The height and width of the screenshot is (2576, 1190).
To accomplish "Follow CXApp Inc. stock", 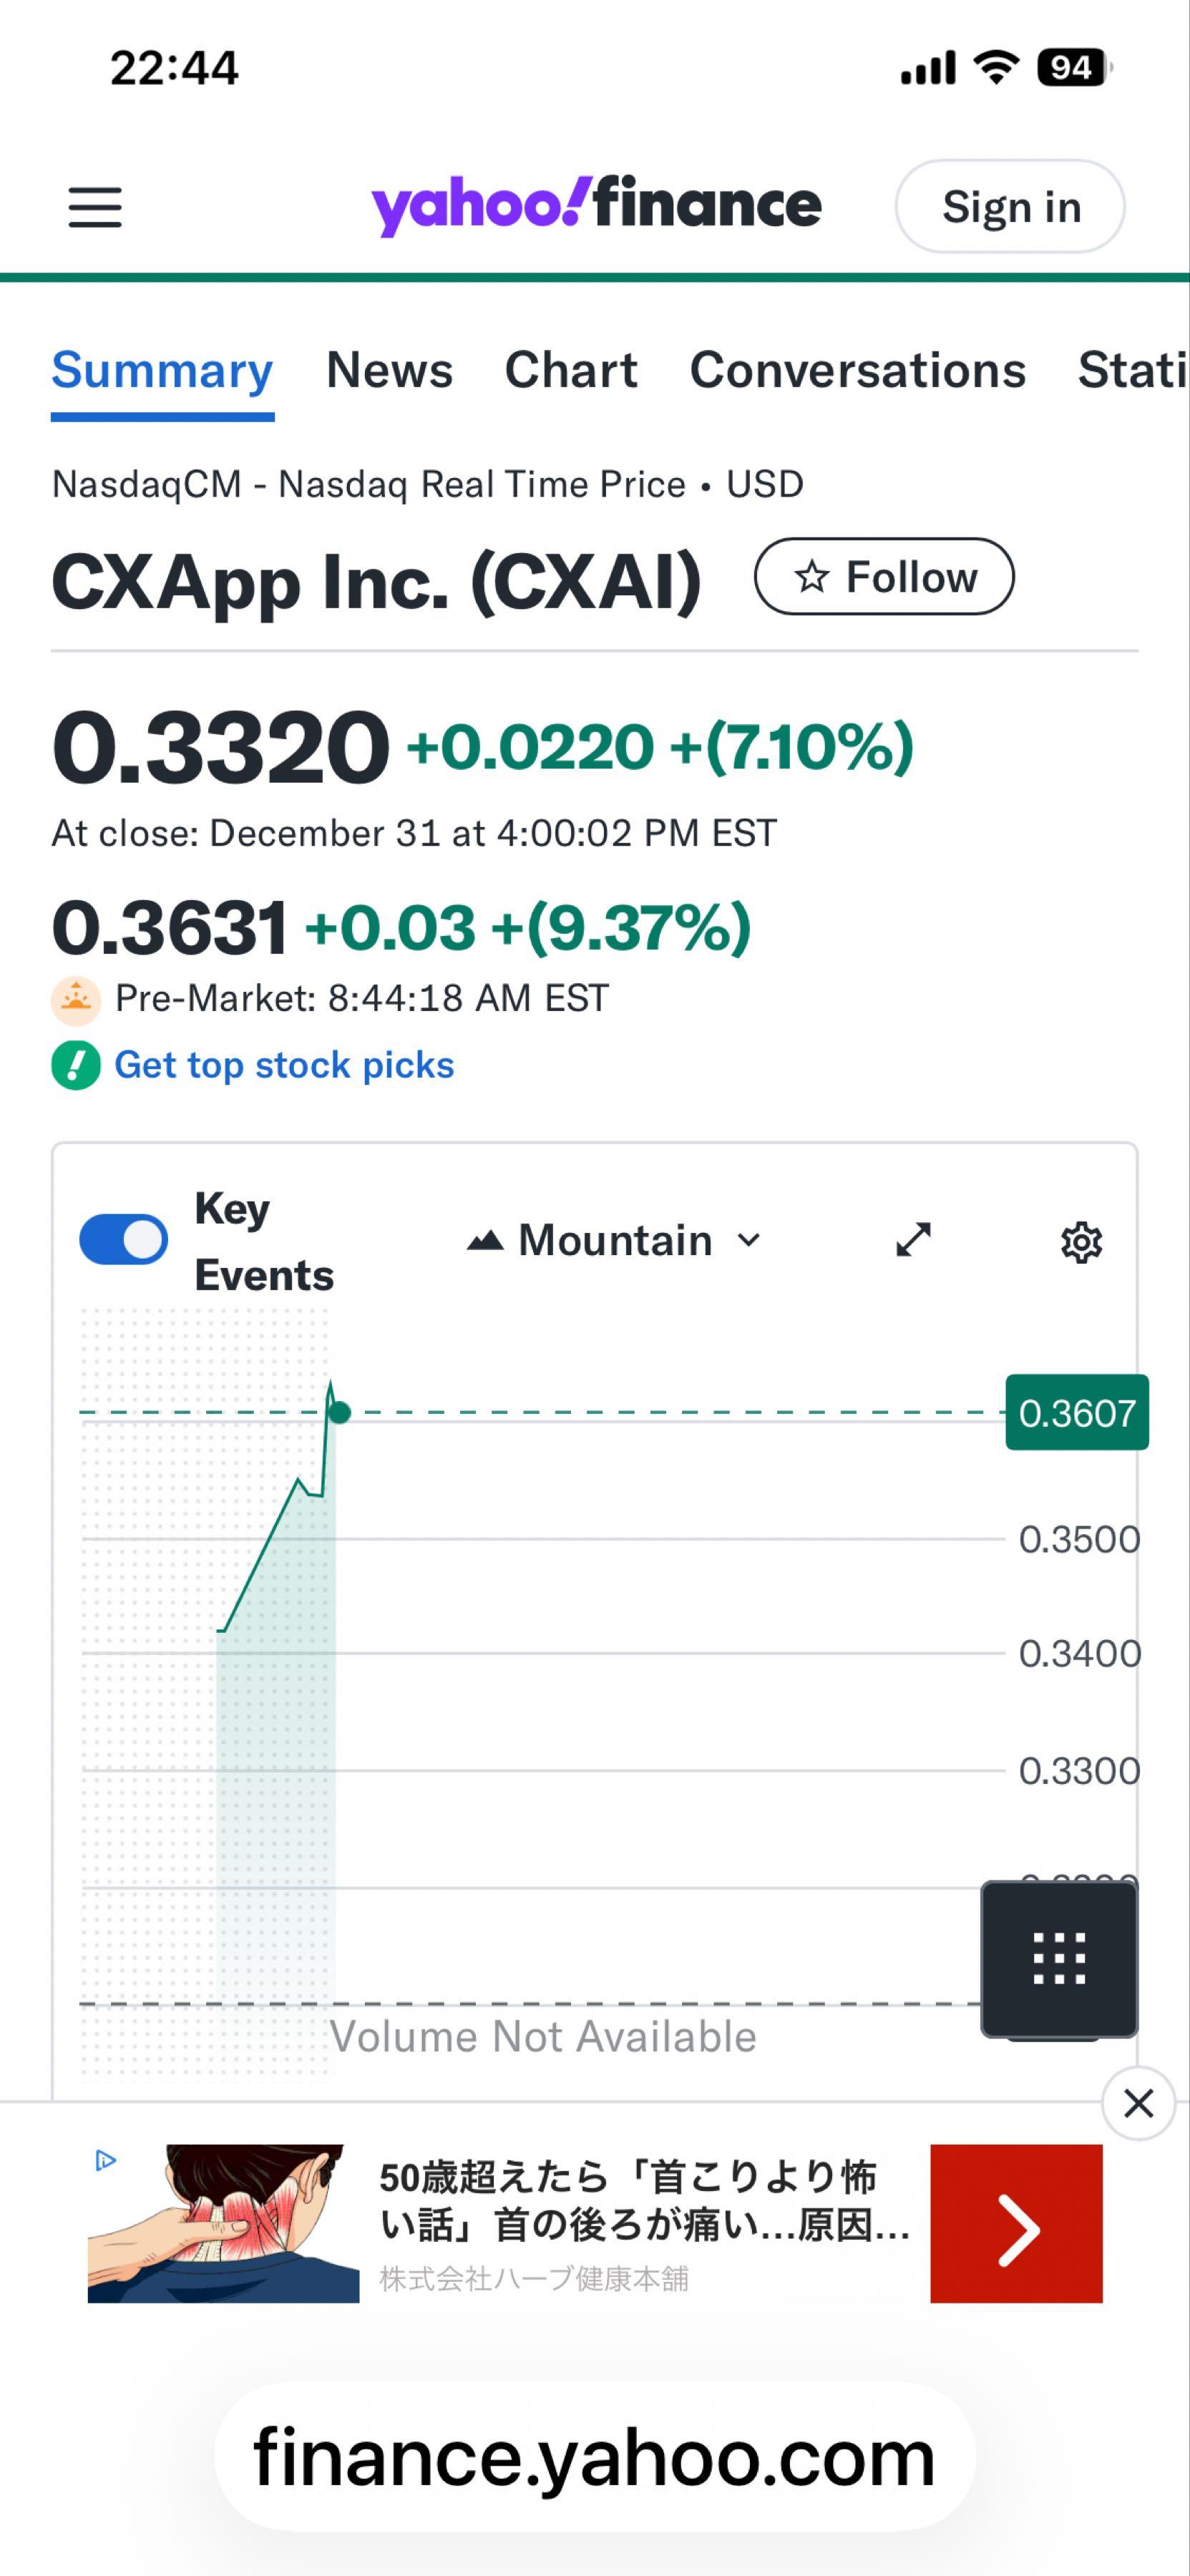I will (884, 577).
